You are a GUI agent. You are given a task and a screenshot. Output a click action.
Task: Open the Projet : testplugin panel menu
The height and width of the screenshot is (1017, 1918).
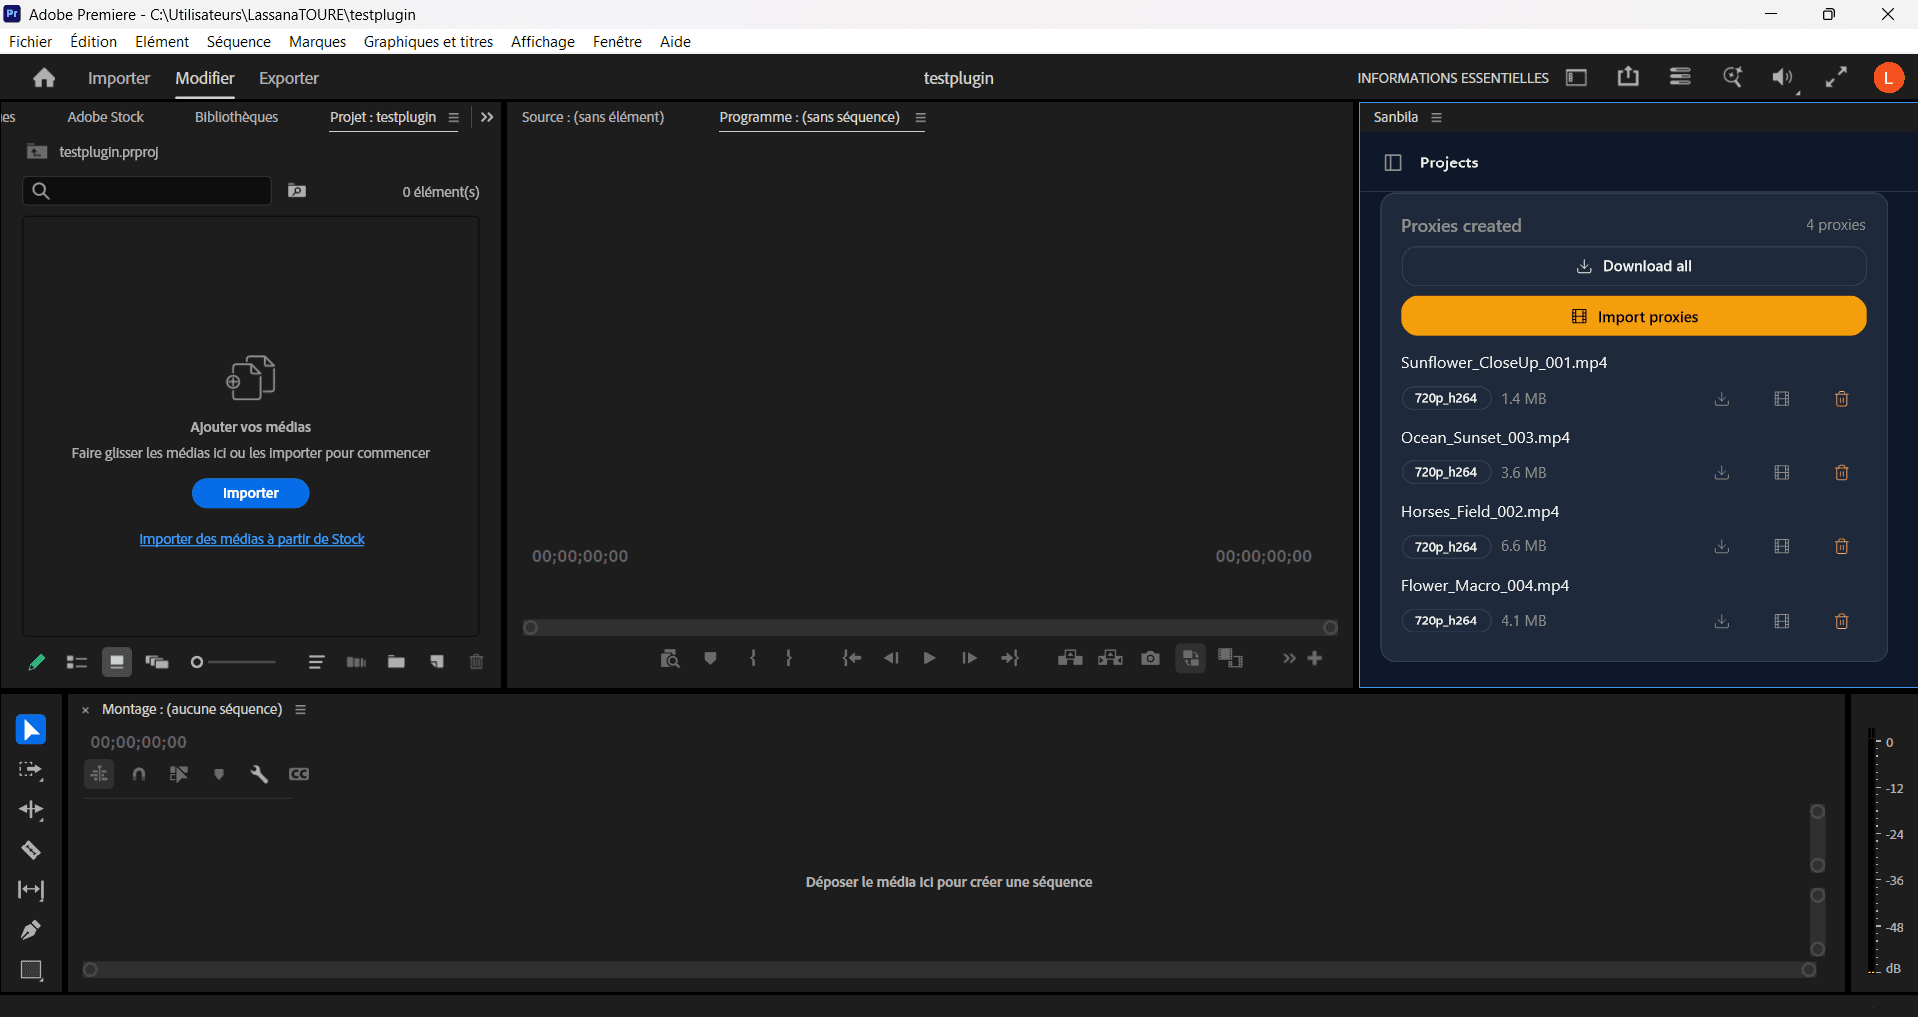pyautogui.click(x=454, y=118)
